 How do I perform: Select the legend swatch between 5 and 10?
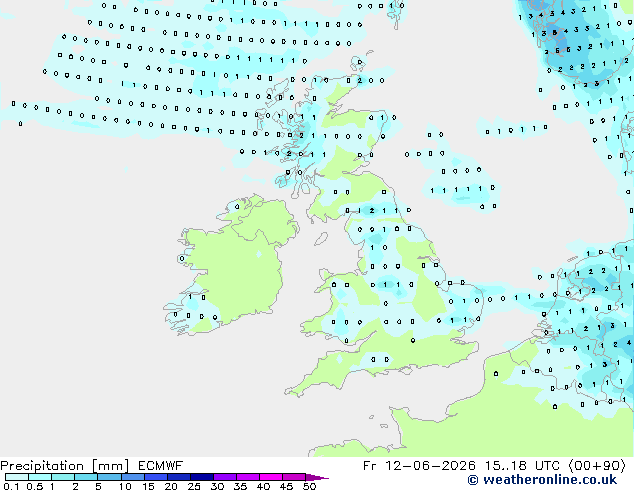point(109,477)
